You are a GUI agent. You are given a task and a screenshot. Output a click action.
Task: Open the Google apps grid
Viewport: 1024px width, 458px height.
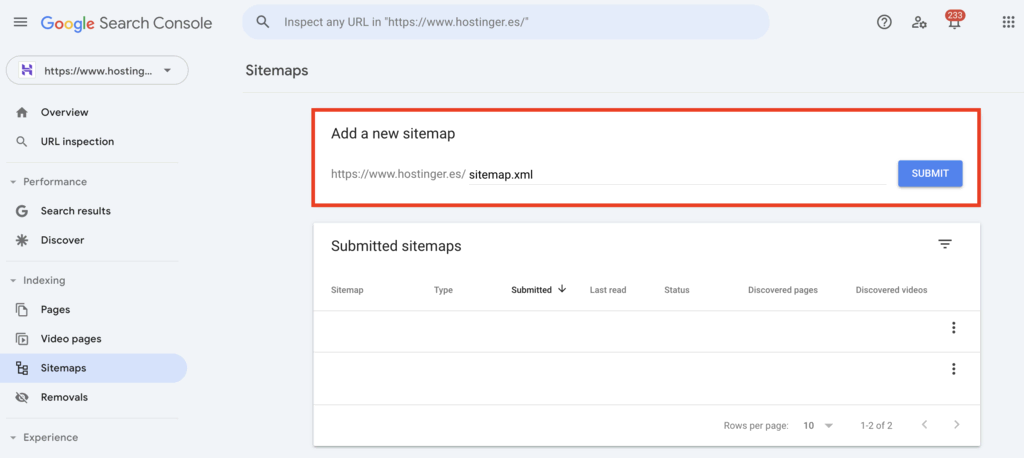click(1008, 22)
